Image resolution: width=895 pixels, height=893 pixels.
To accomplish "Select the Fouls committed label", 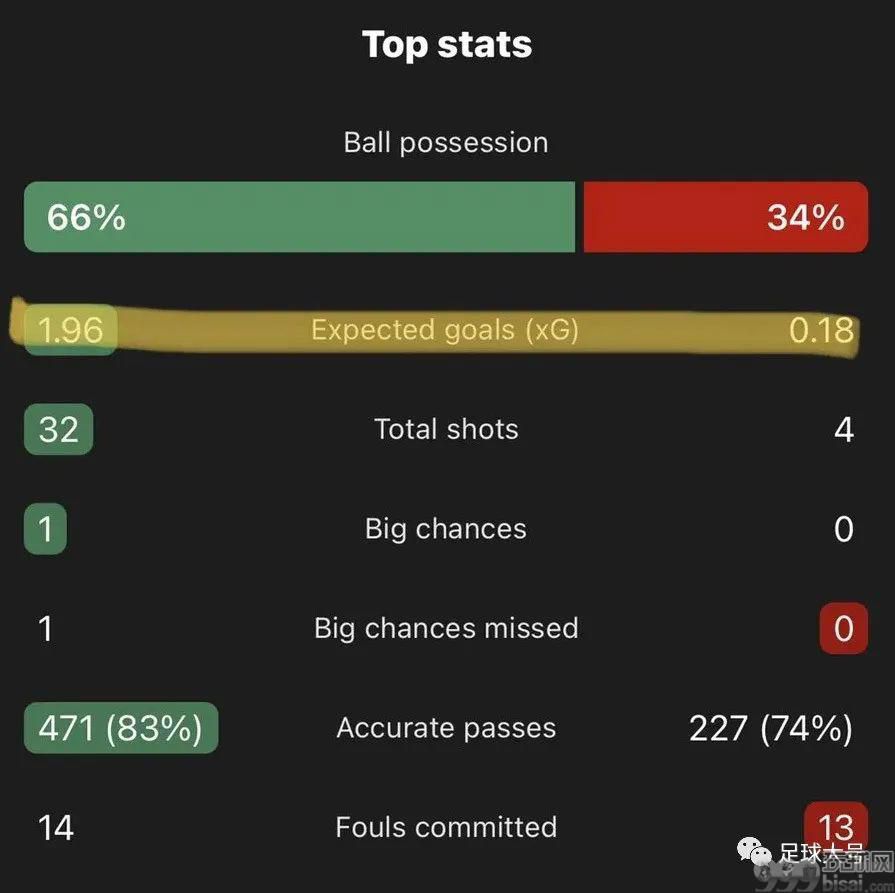I will pyautogui.click(x=446, y=827).
